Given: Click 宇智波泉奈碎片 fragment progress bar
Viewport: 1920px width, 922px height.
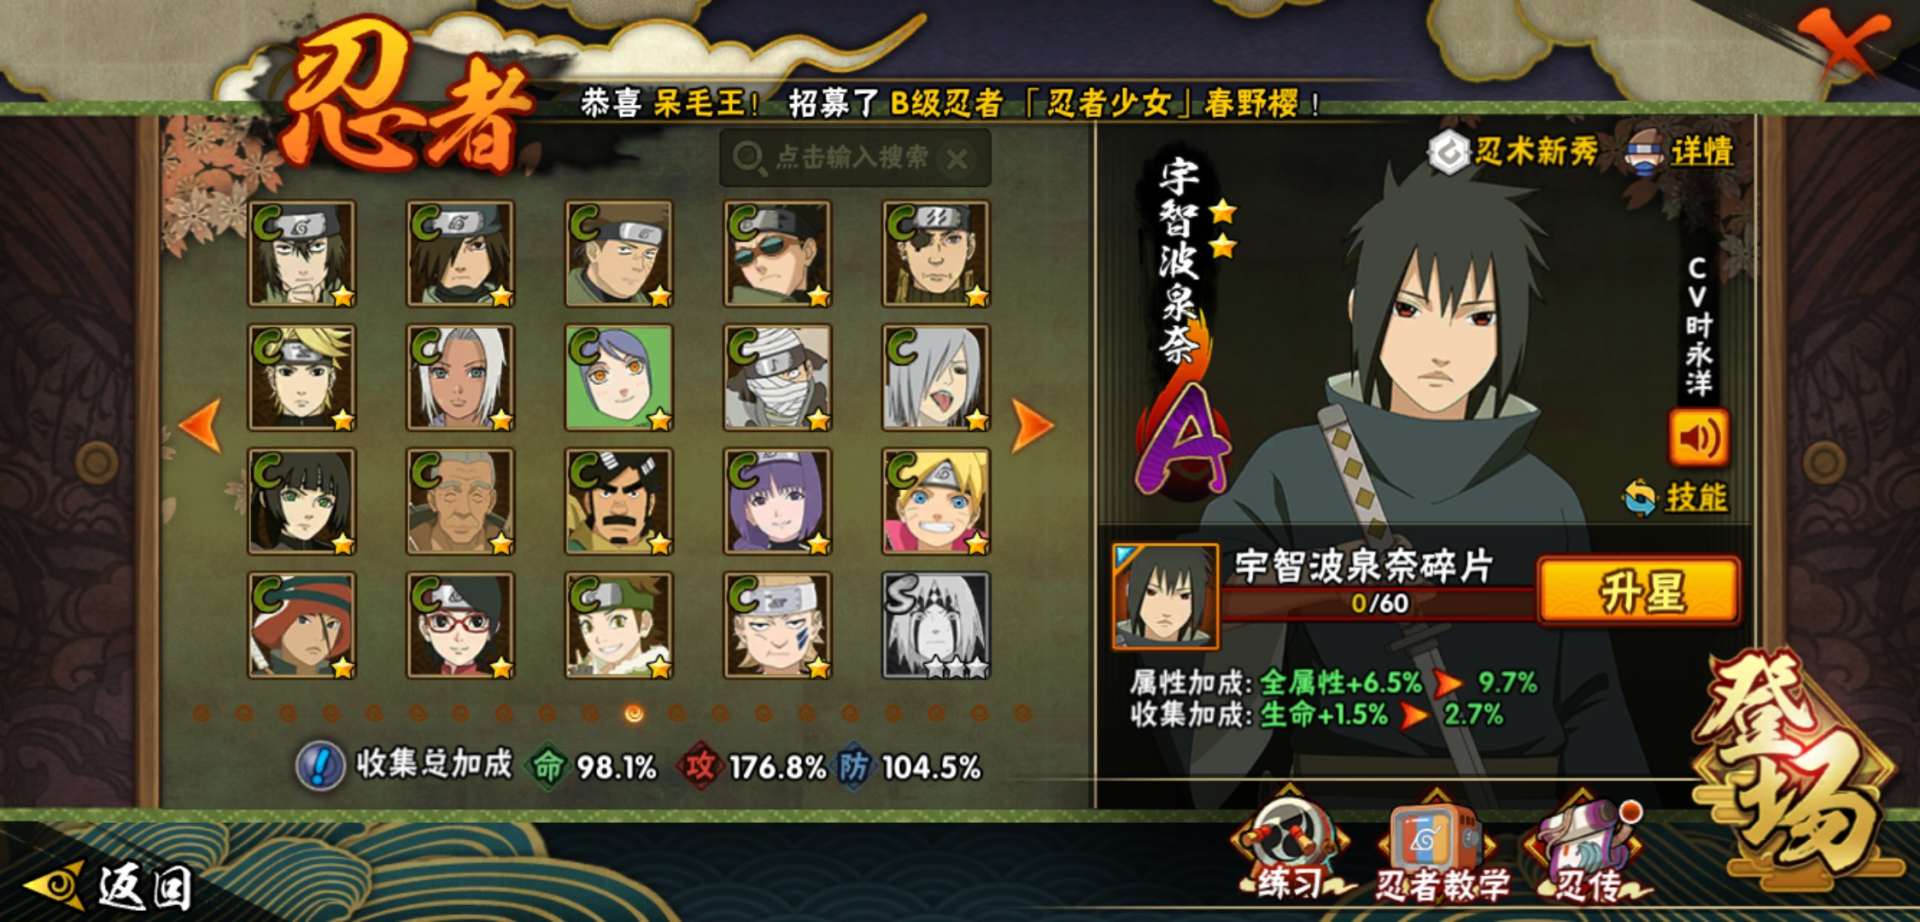Looking at the screenshot, I should point(1378,603).
